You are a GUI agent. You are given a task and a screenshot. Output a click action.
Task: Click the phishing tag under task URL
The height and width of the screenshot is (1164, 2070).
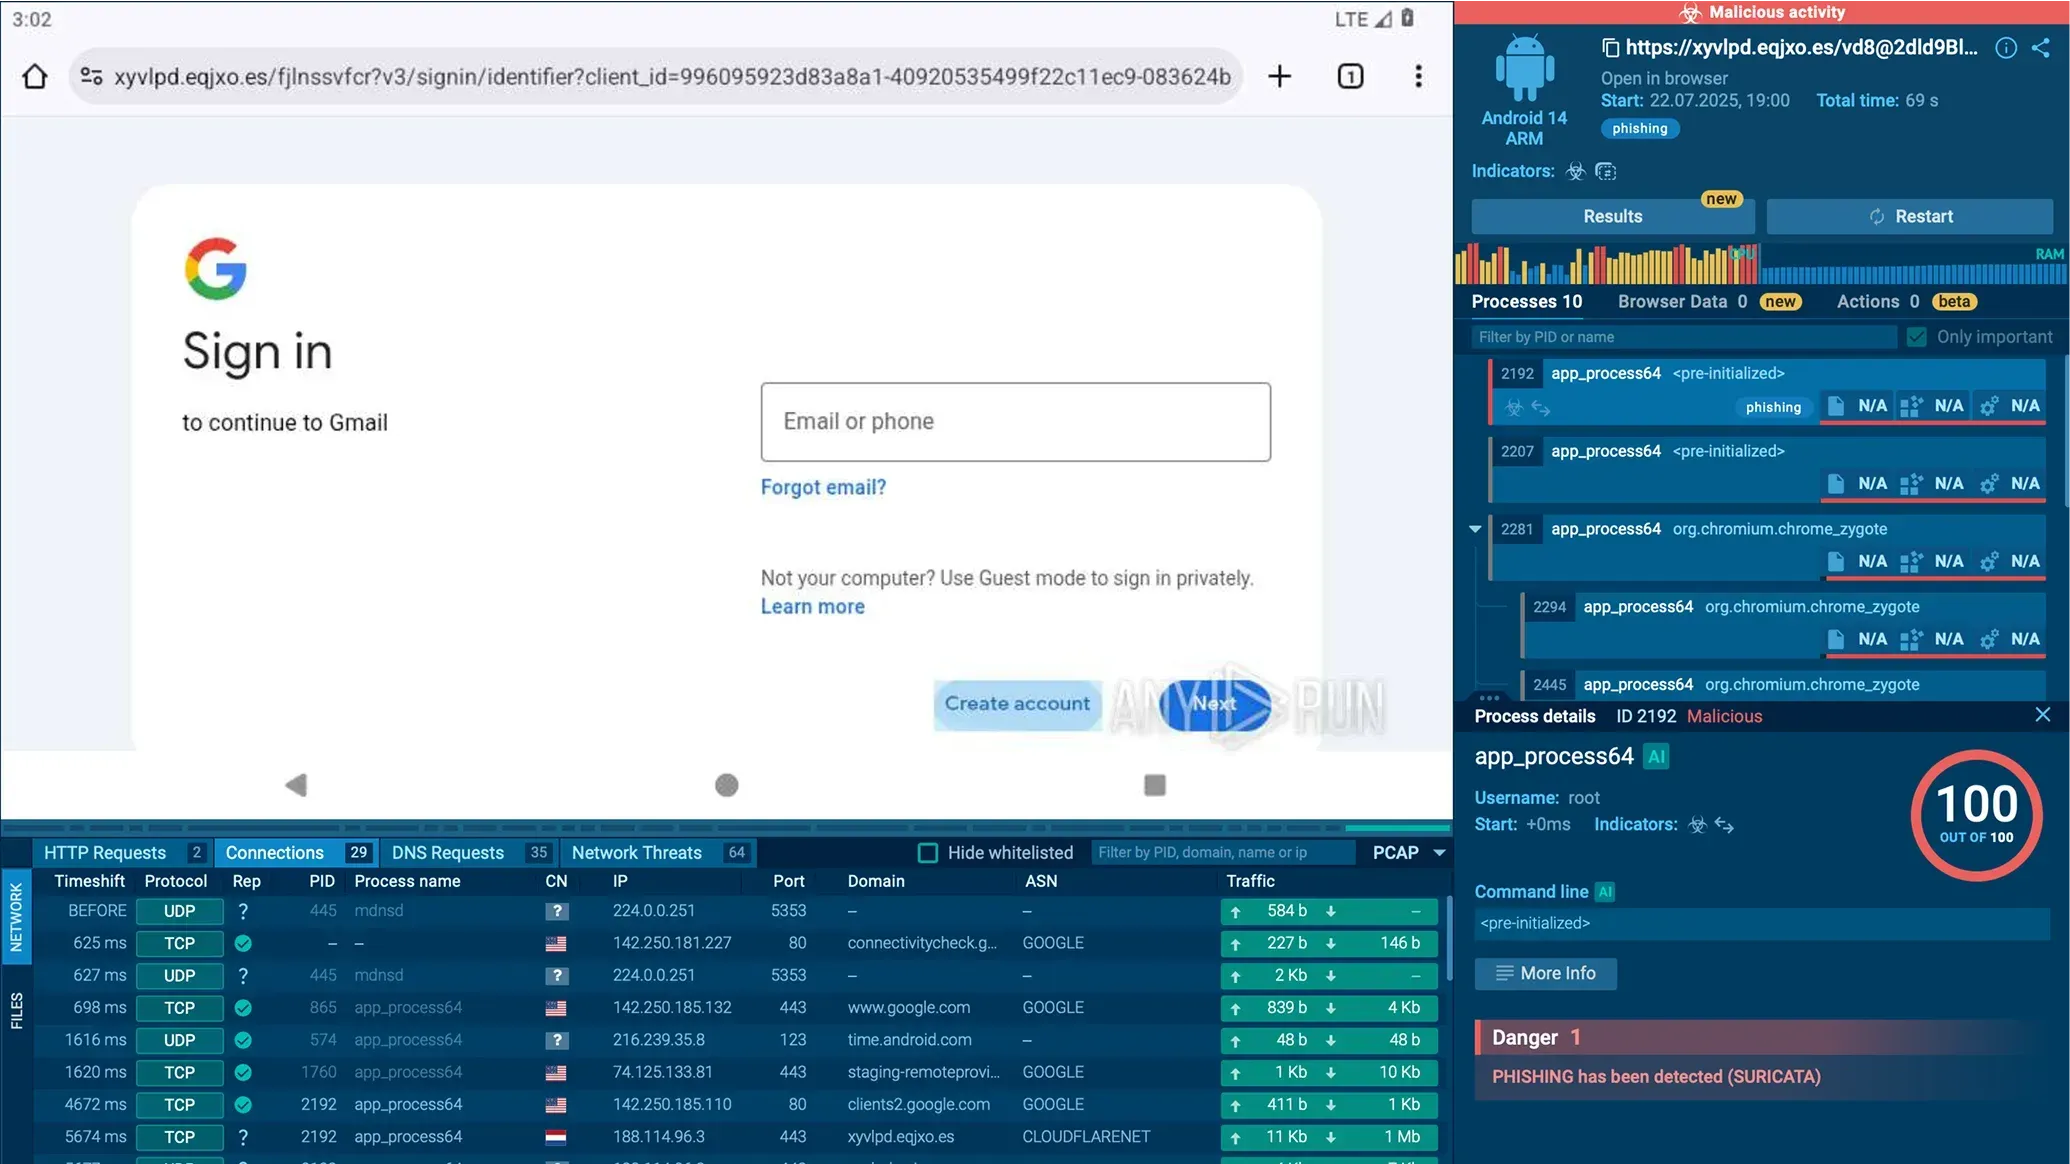pyautogui.click(x=1640, y=129)
